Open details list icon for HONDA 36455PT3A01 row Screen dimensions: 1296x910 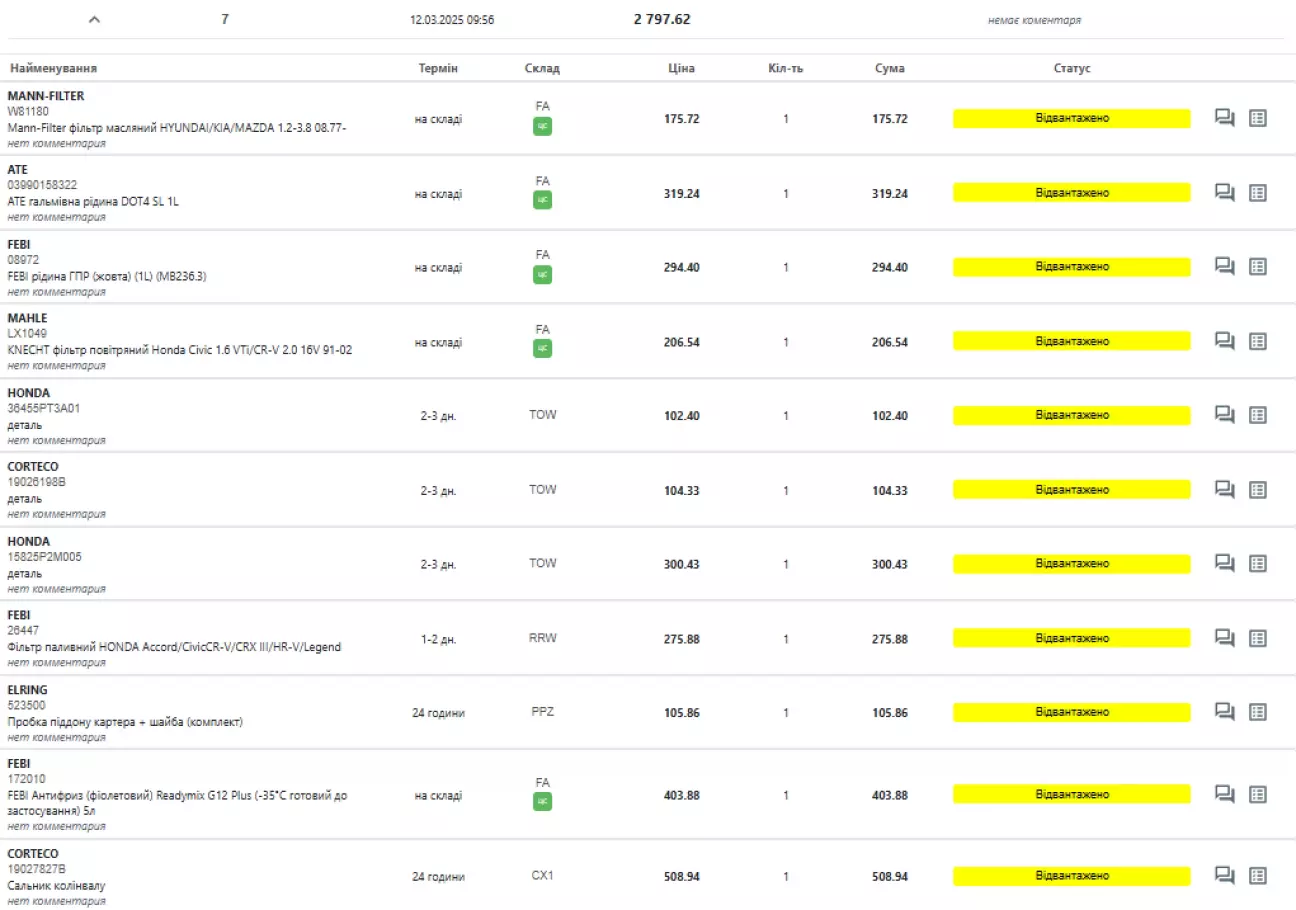tap(1258, 415)
